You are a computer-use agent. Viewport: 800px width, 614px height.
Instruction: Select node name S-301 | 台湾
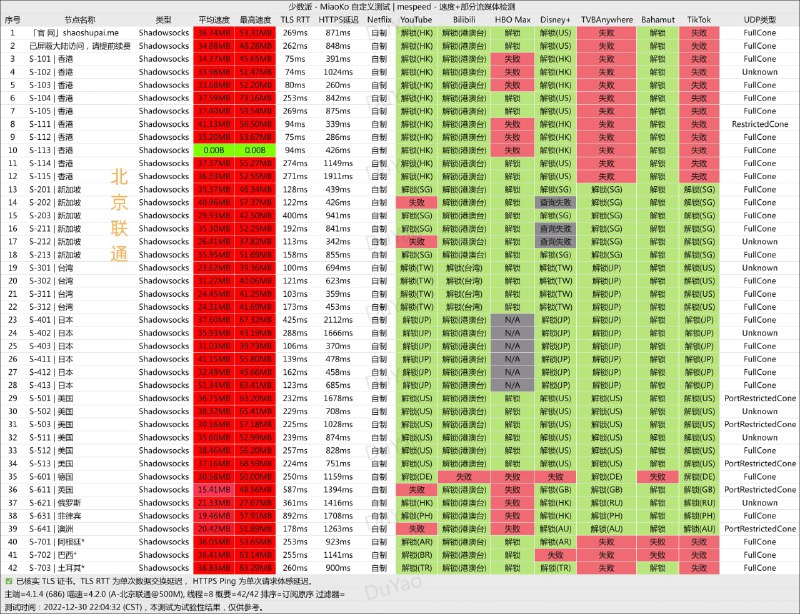[51, 268]
